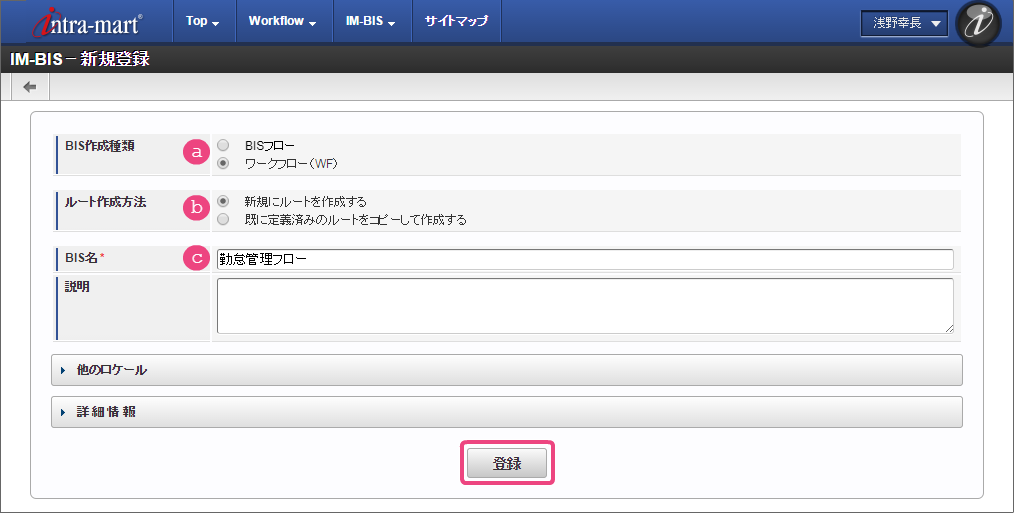Viewport: 1014px width, 513px height.
Task: Click the サイトマップ link
Action: (x=456, y=21)
